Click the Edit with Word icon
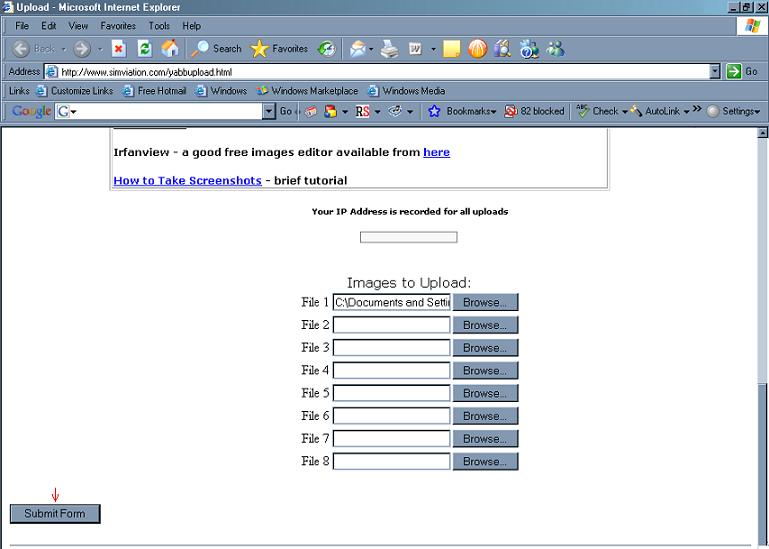769x549 pixels. [415, 49]
